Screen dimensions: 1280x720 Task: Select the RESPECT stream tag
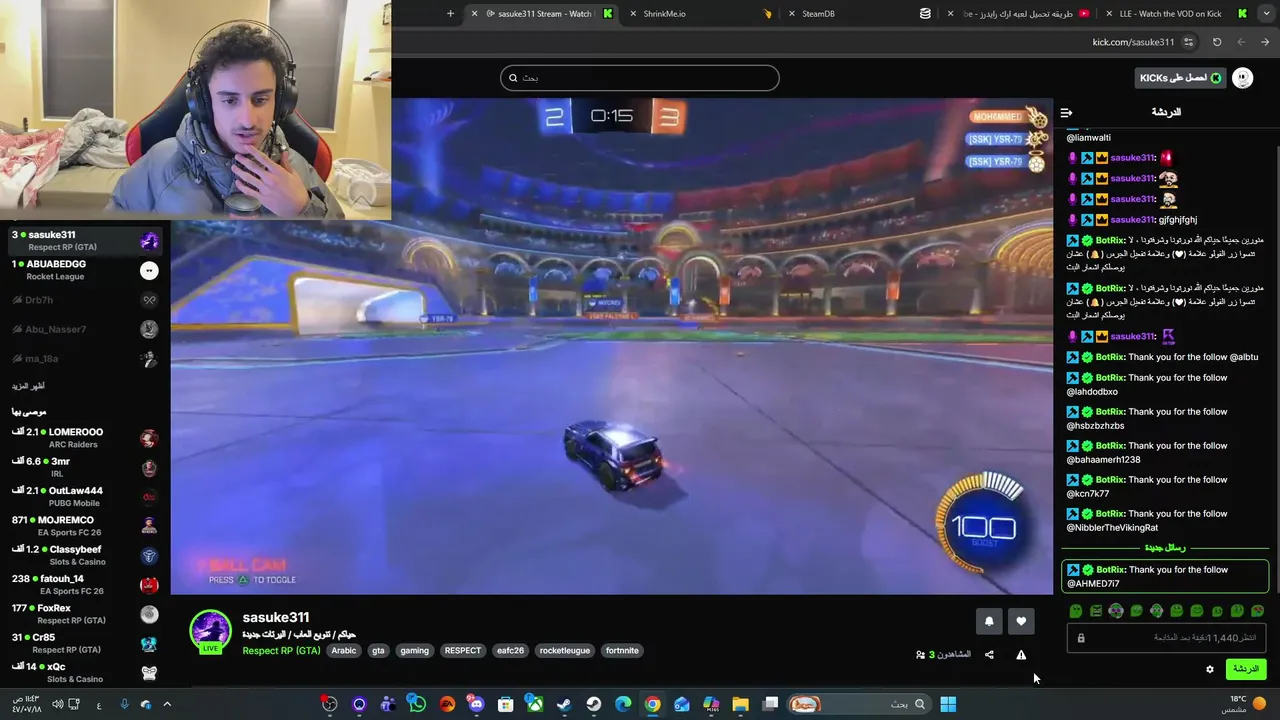[462, 651]
